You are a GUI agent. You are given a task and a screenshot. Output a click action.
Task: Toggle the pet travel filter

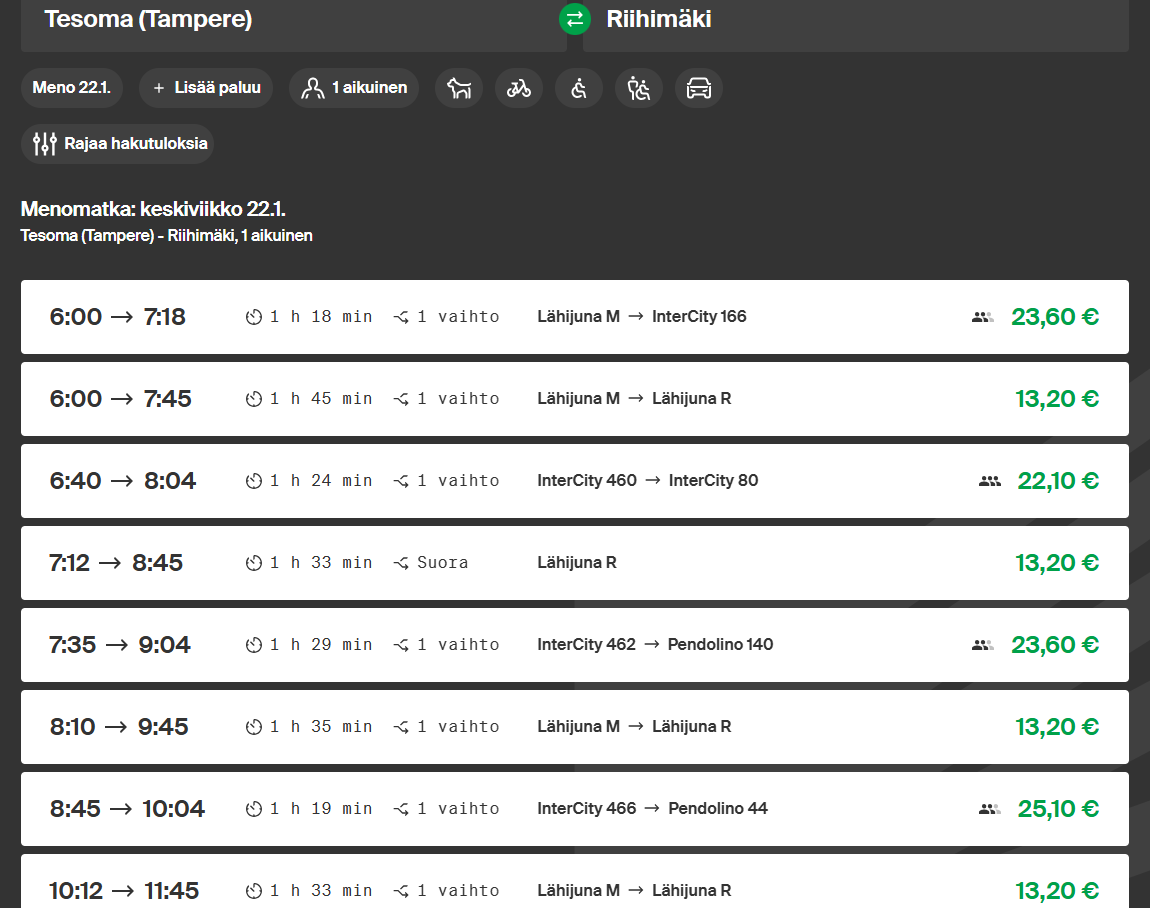pyautogui.click(x=459, y=88)
